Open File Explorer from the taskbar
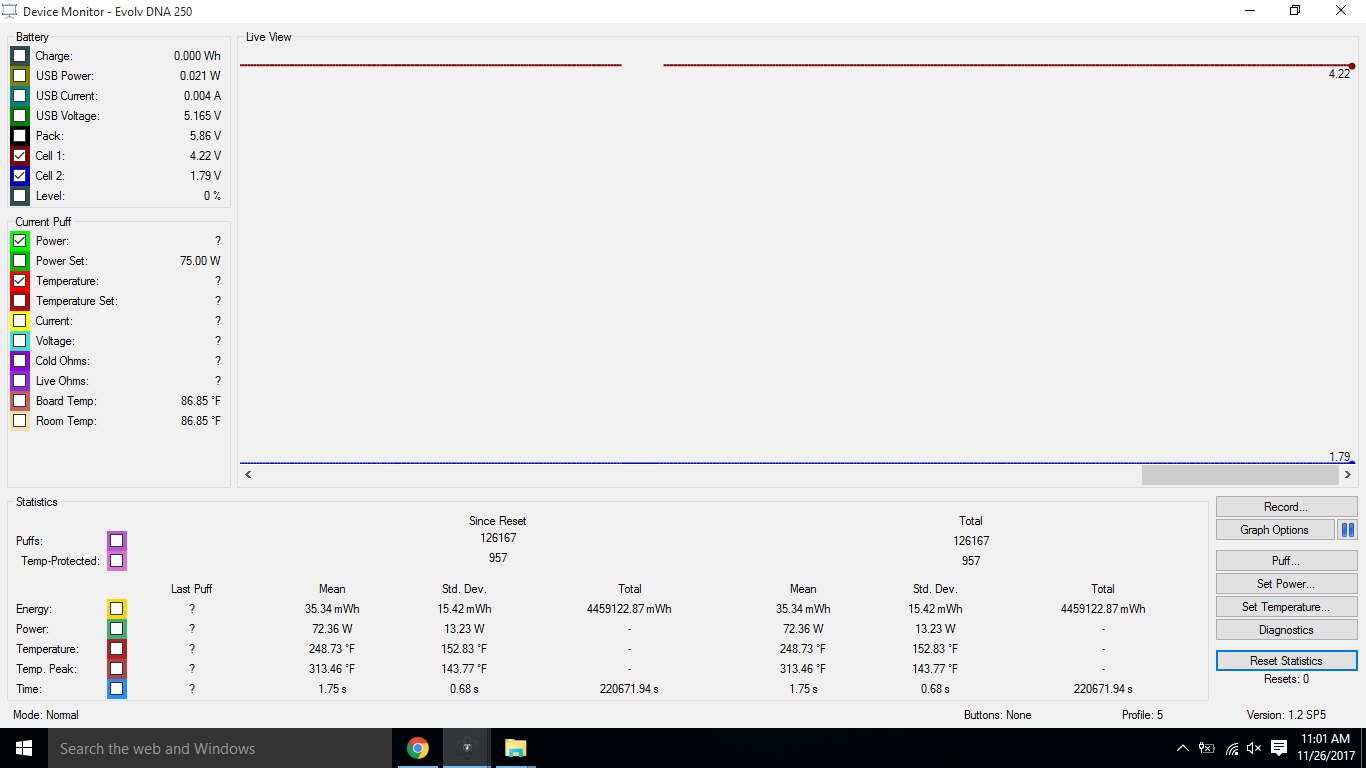Screen dimensions: 1366x768 click(x=515, y=748)
